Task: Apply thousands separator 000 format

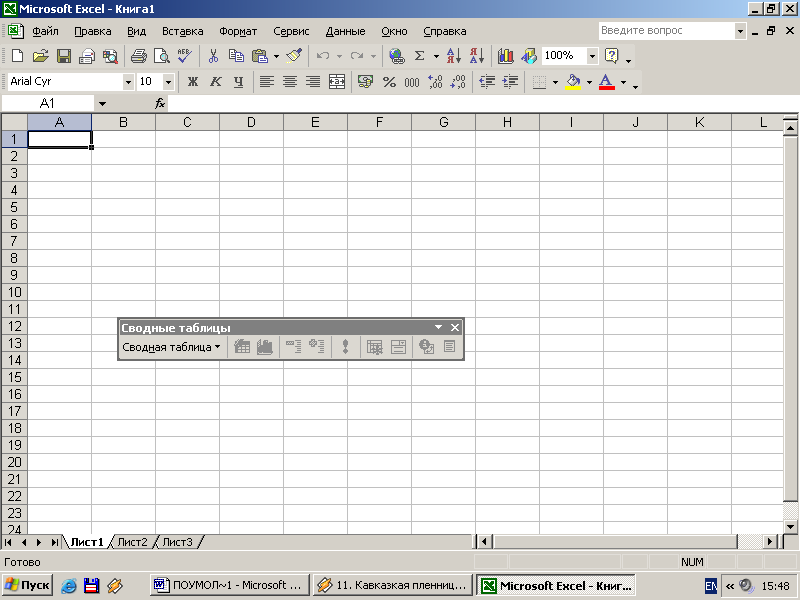Action: (x=412, y=82)
